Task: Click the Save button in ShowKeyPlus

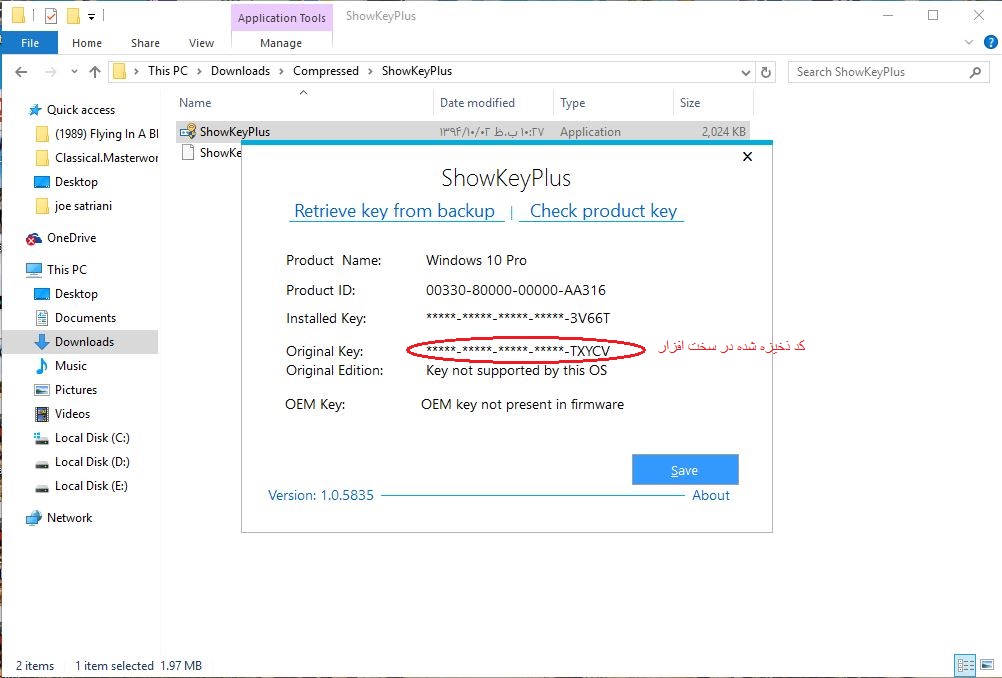Action: coord(685,470)
